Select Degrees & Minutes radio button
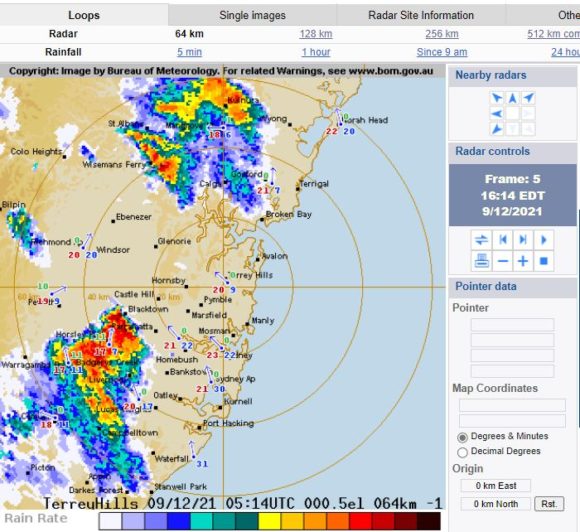This screenshot has height=532, width=580. click(x=462, y=437)
